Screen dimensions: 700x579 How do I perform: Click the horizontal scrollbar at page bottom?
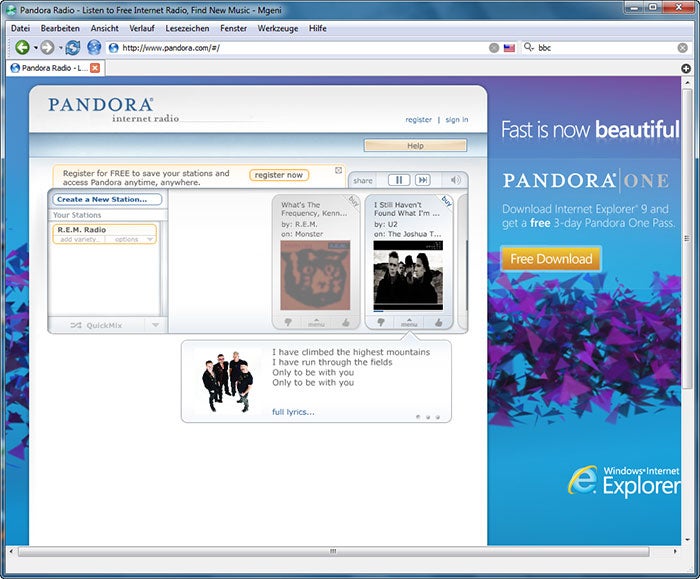(333, 551)
